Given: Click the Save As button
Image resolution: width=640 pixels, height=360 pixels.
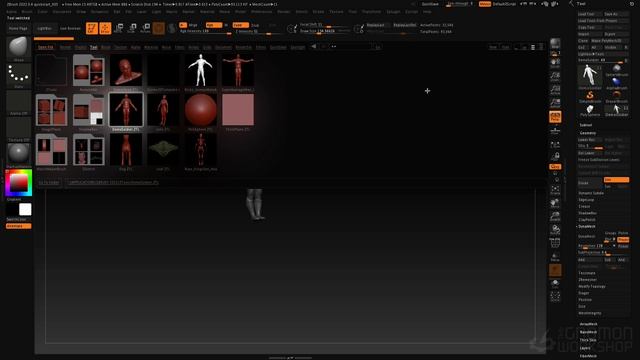Looking at the screenshot, I should [x=616, y=14].
